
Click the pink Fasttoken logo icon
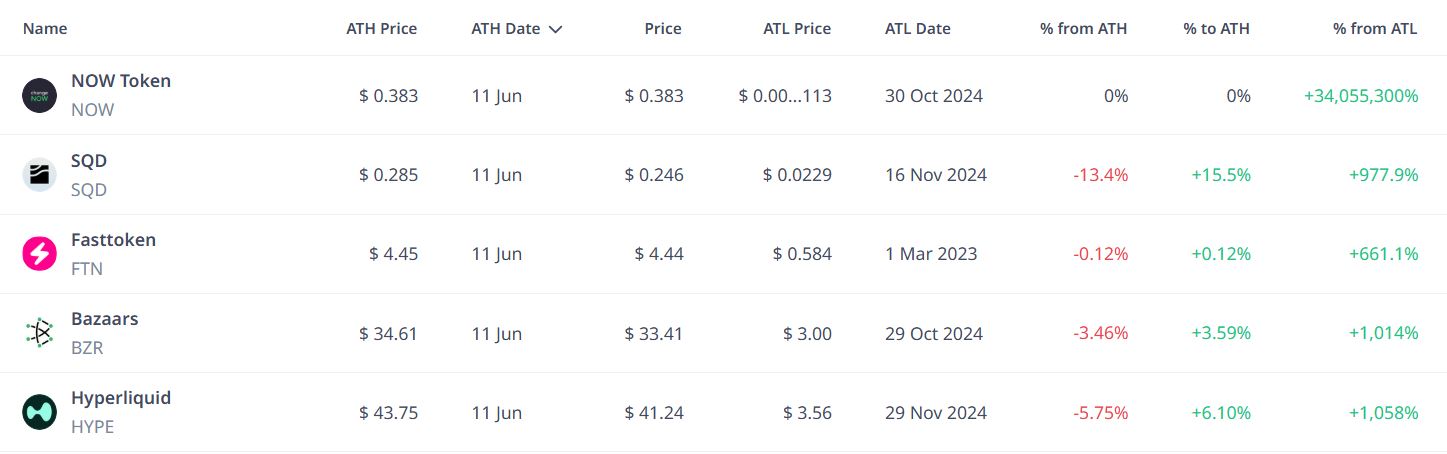[x=40, y=254]
